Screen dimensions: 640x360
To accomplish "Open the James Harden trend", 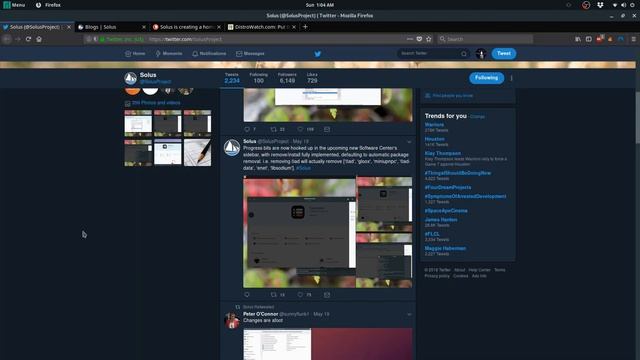I will [x=441, y=220].
